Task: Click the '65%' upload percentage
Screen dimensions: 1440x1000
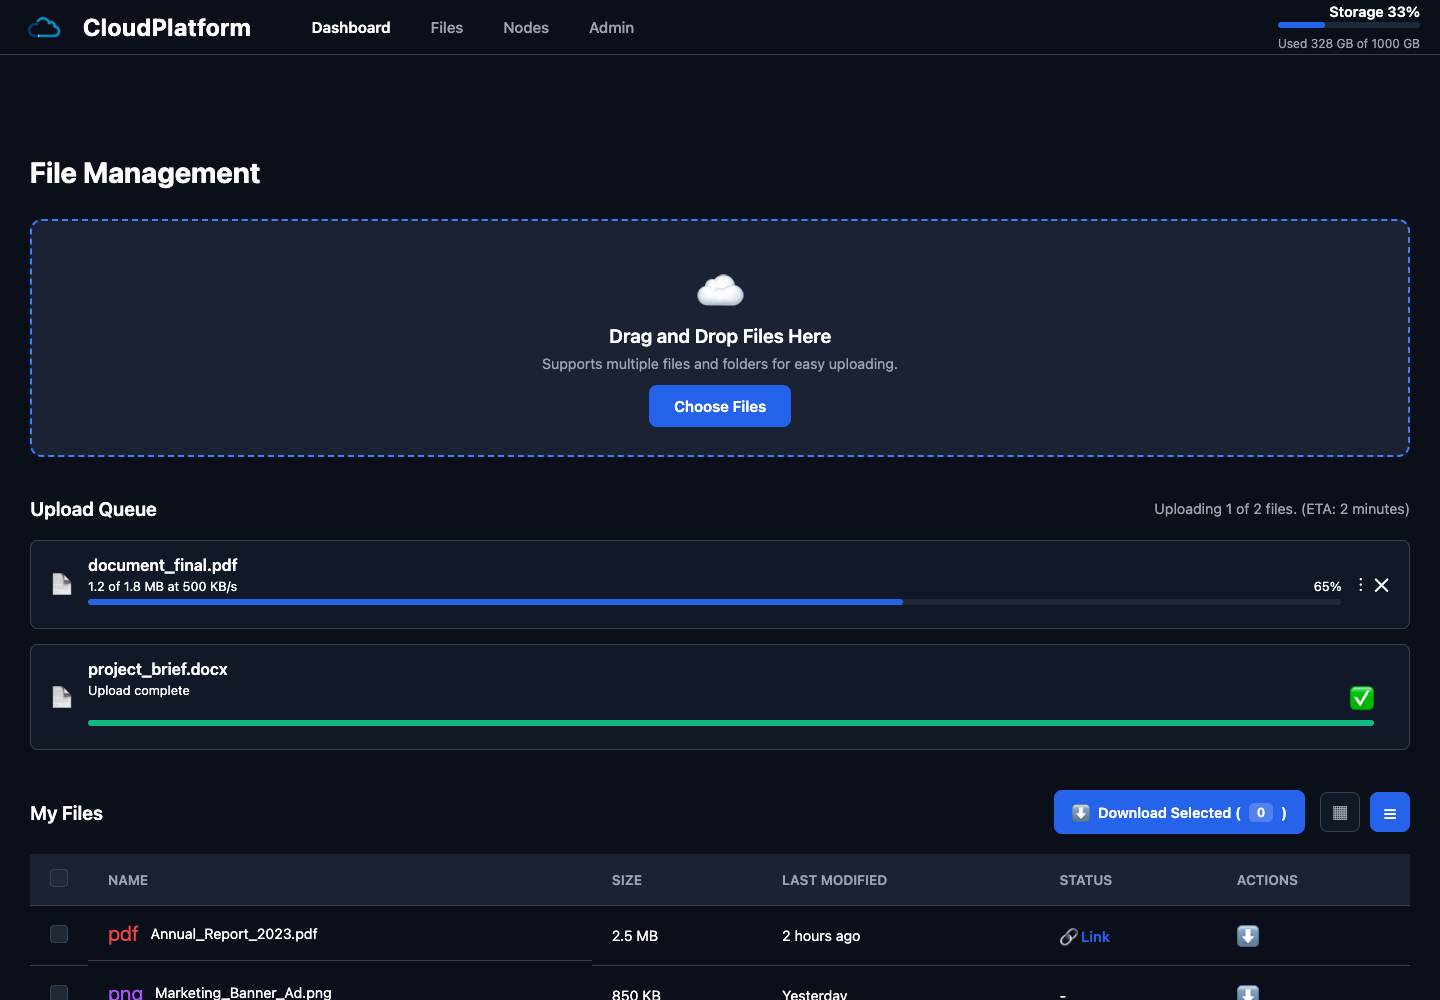Action: [x=1327, y=587]
